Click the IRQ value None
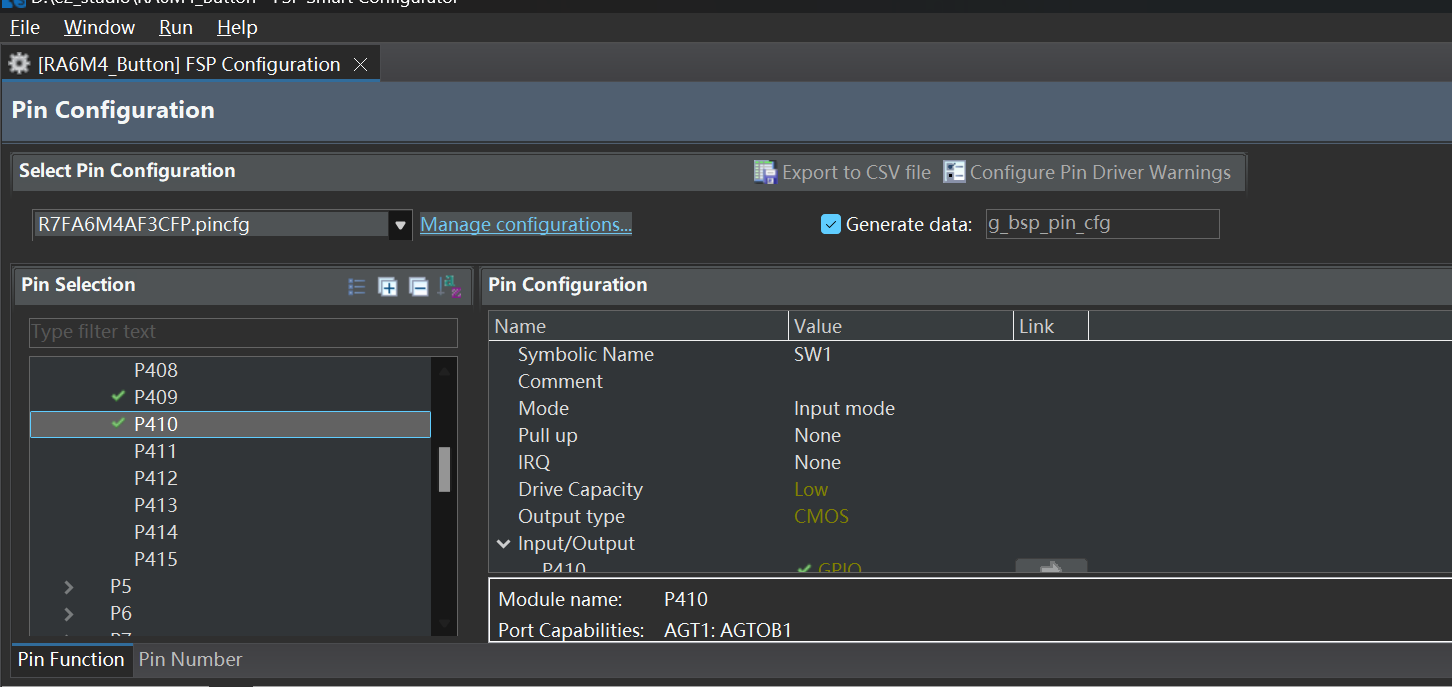 click(817, 463)
